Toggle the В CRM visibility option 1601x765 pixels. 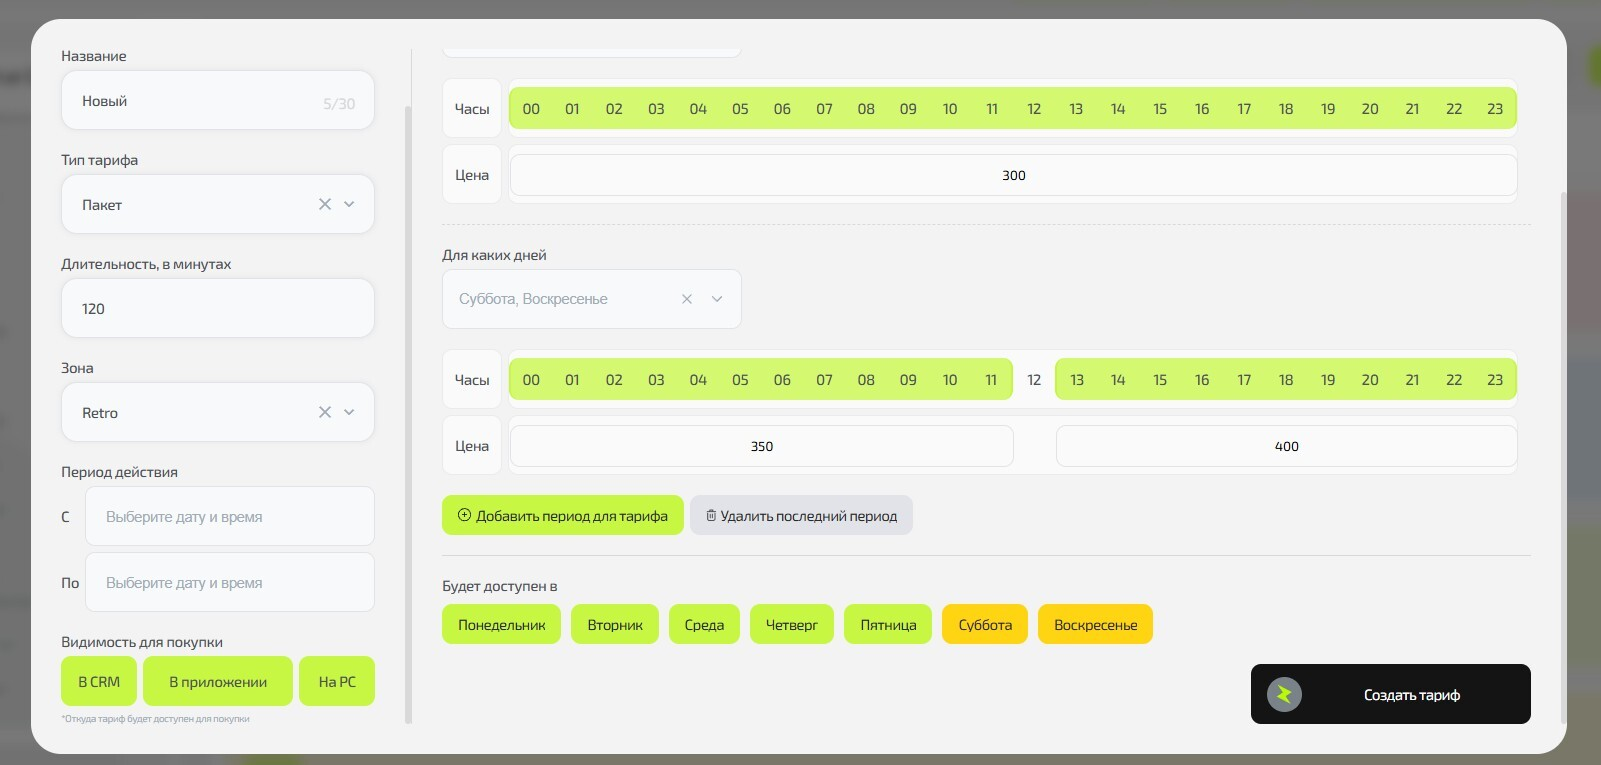click(x=99, y=682)
